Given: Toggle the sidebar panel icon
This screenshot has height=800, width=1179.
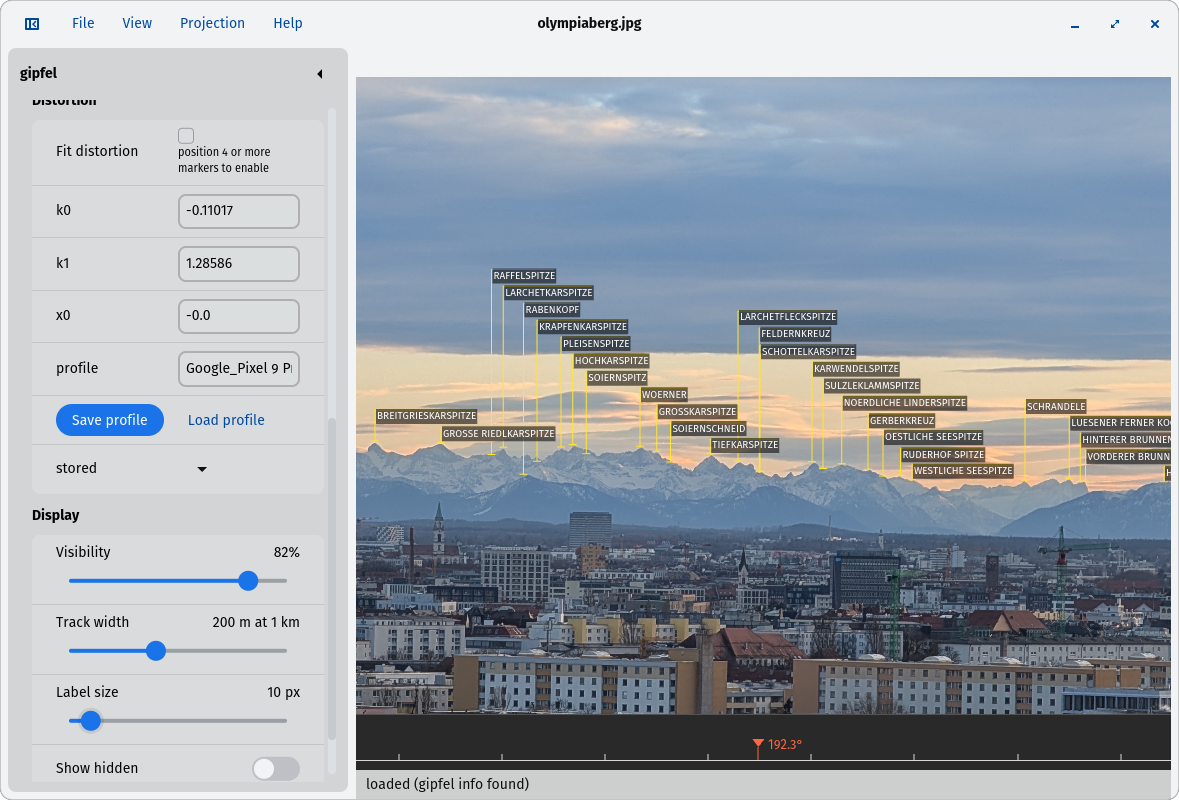Looking at the screenshot, I should (x=32, y=24).
